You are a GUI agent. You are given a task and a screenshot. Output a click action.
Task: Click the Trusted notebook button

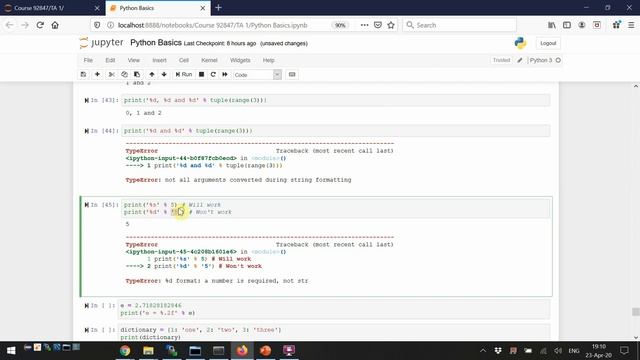[x=501, y=60]
